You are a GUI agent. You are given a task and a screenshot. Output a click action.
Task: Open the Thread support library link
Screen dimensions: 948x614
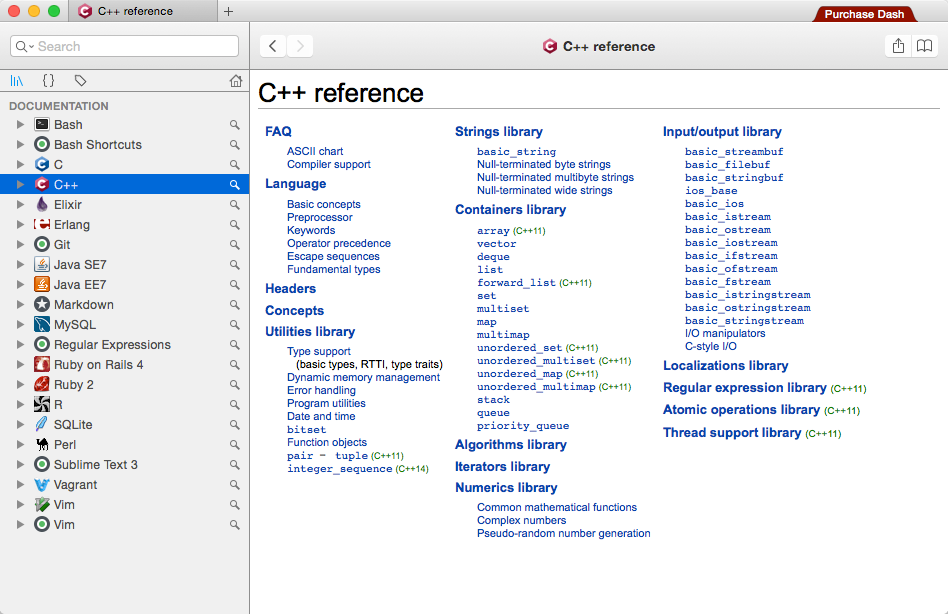pyautogui.click(x=732, y=433)
